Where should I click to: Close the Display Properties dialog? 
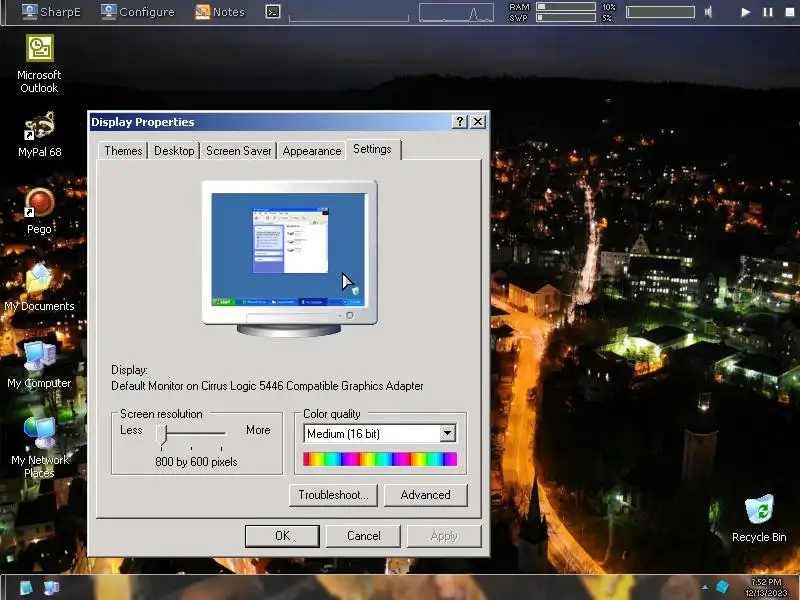click(478, 121)
